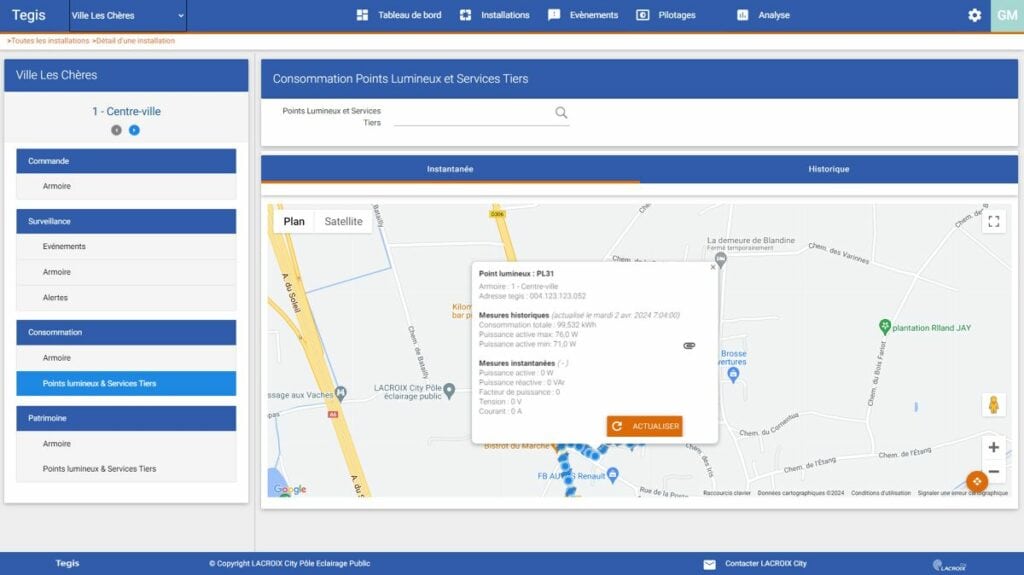Viewport: 1024px width, 575px height.
Task: Expand the Ville Les Chères city dropdown
Action: click(x=127, y=16)
